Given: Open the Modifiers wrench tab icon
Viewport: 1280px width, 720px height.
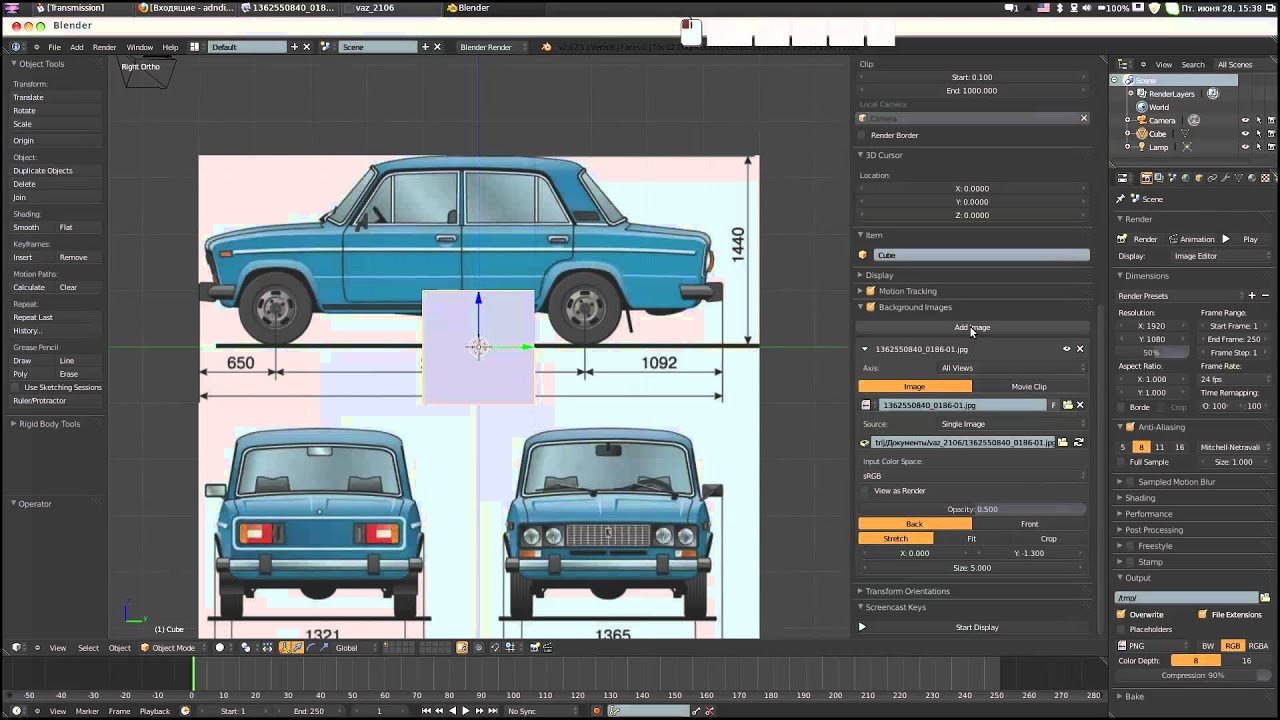Looking at the screenshot, I should 1224,178.
